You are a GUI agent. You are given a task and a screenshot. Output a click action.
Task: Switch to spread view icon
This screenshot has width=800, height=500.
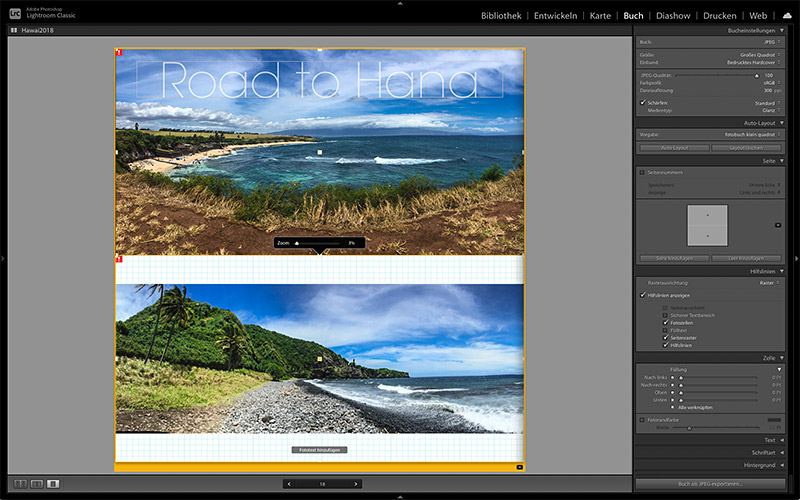[x=35, y=484]
